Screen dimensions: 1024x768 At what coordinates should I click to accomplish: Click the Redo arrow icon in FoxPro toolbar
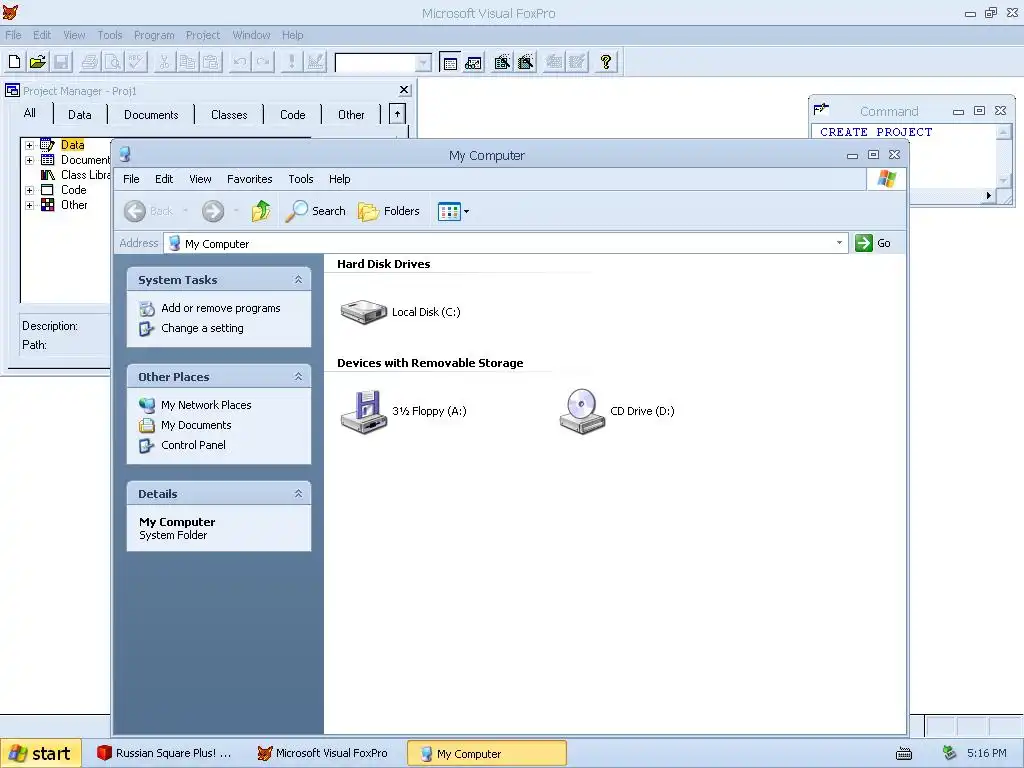click(x=263, y=62)
